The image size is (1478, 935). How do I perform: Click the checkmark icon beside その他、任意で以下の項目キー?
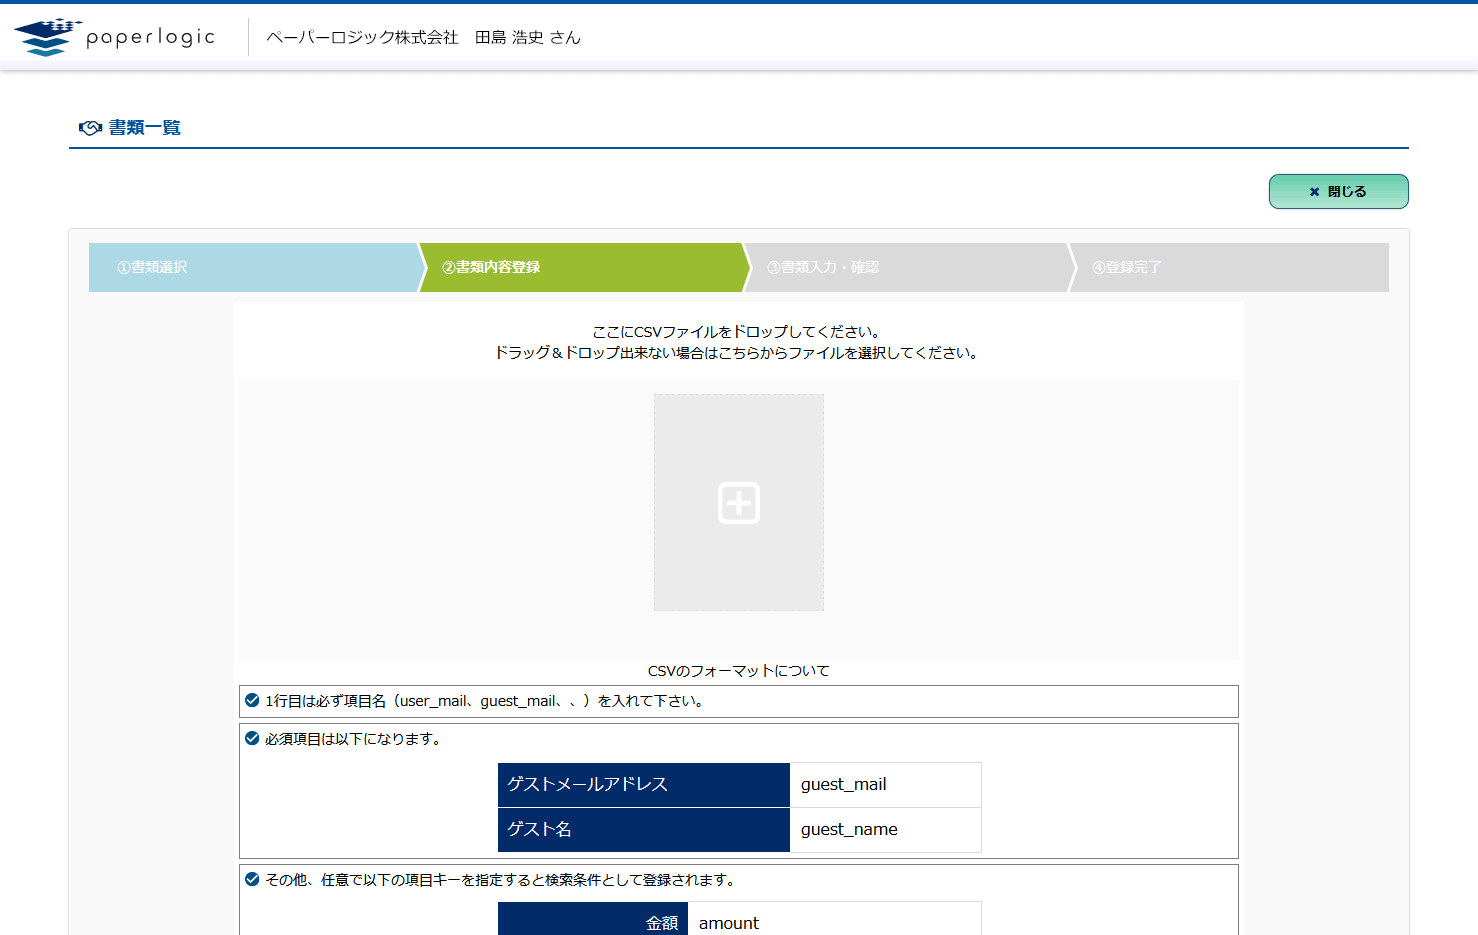pos(252,880)
